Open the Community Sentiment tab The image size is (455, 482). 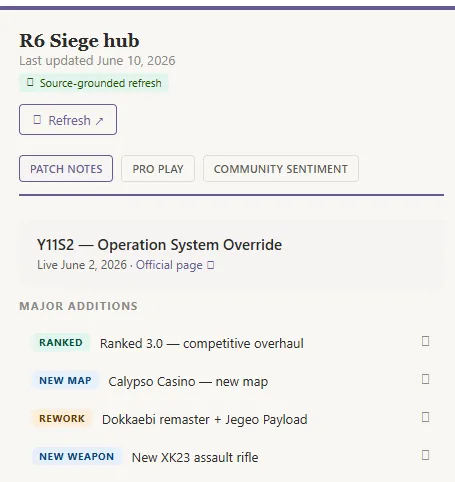(x=281, y=169)
